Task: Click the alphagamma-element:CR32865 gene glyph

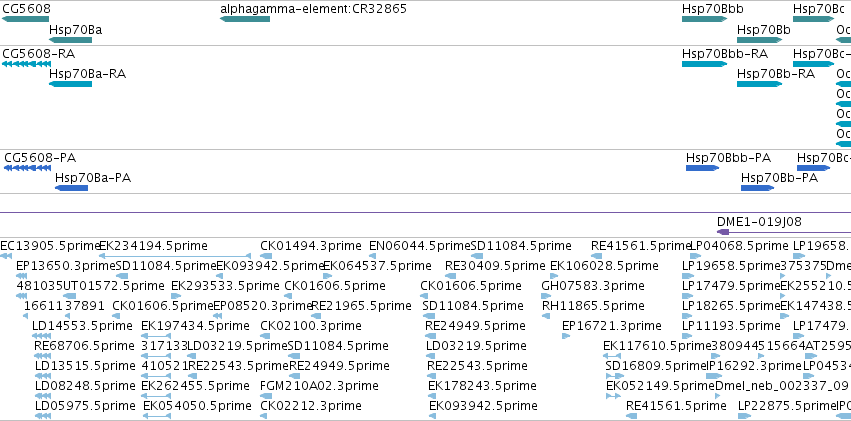Action: (245, 19)
